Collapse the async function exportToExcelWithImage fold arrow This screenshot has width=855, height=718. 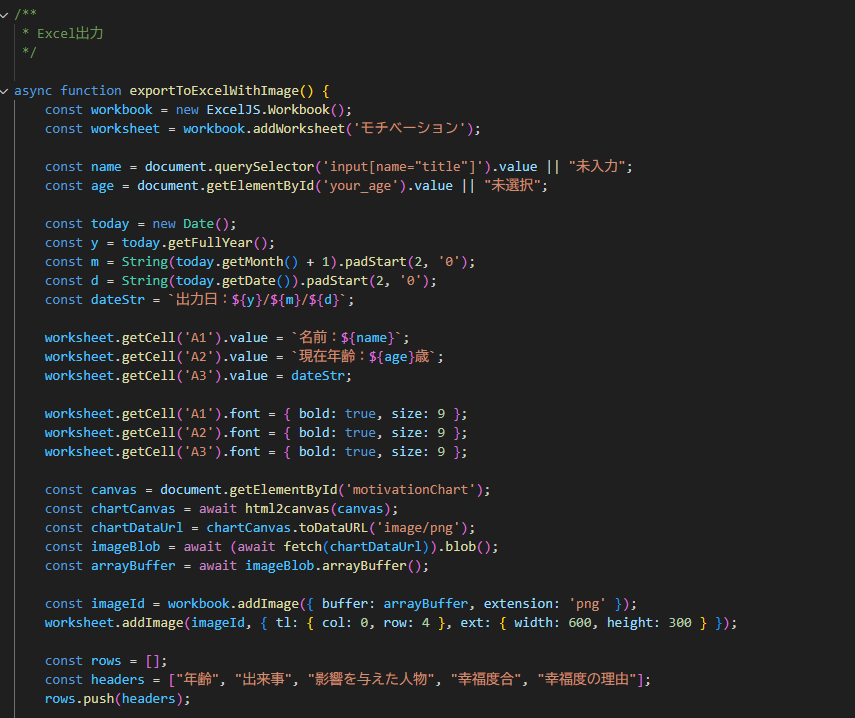(x=5, y=91)
